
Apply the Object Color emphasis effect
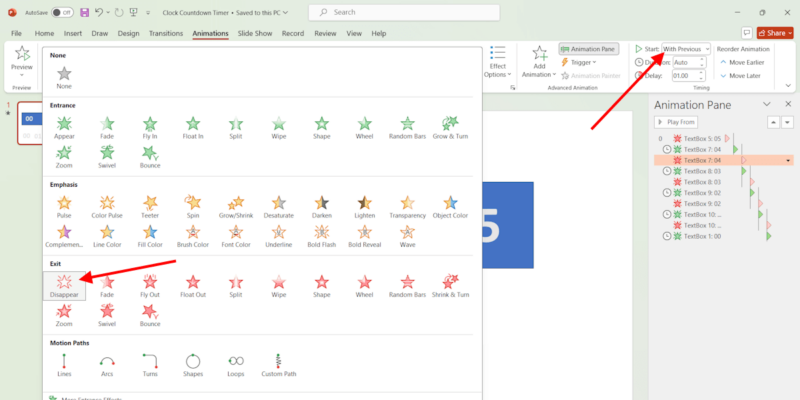click(x=450, y=207)
